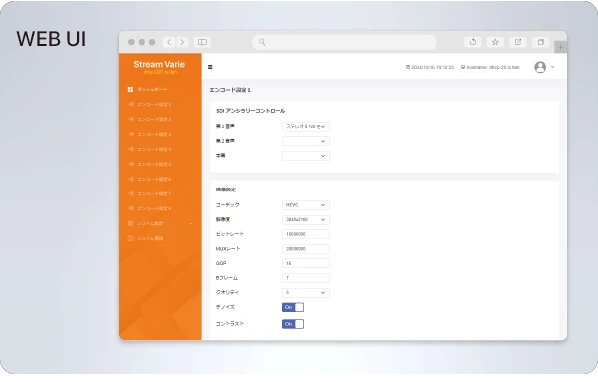This screenshot has width=598, height=382.
Task: Open the コーデック dropdown showing HEVC
Action: click(x=305, y=205)
